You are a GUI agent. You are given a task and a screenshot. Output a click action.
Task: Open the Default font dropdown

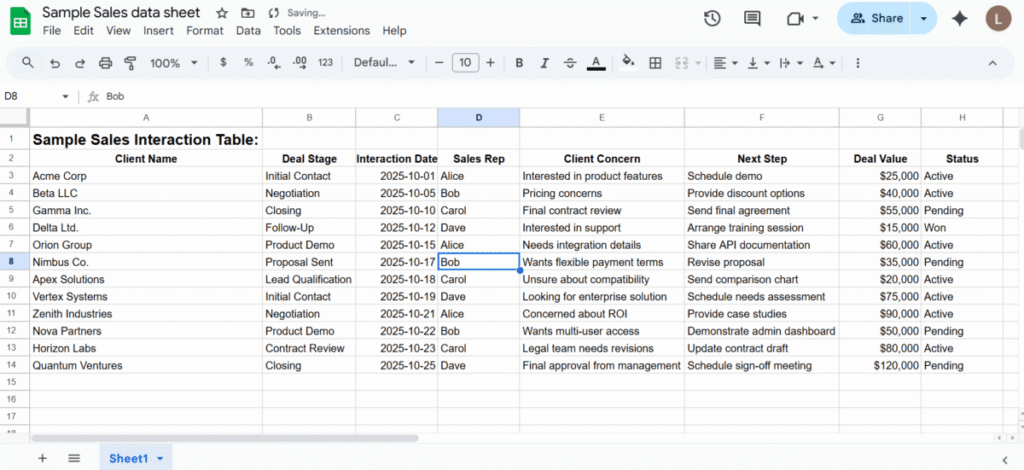[384, 63]
